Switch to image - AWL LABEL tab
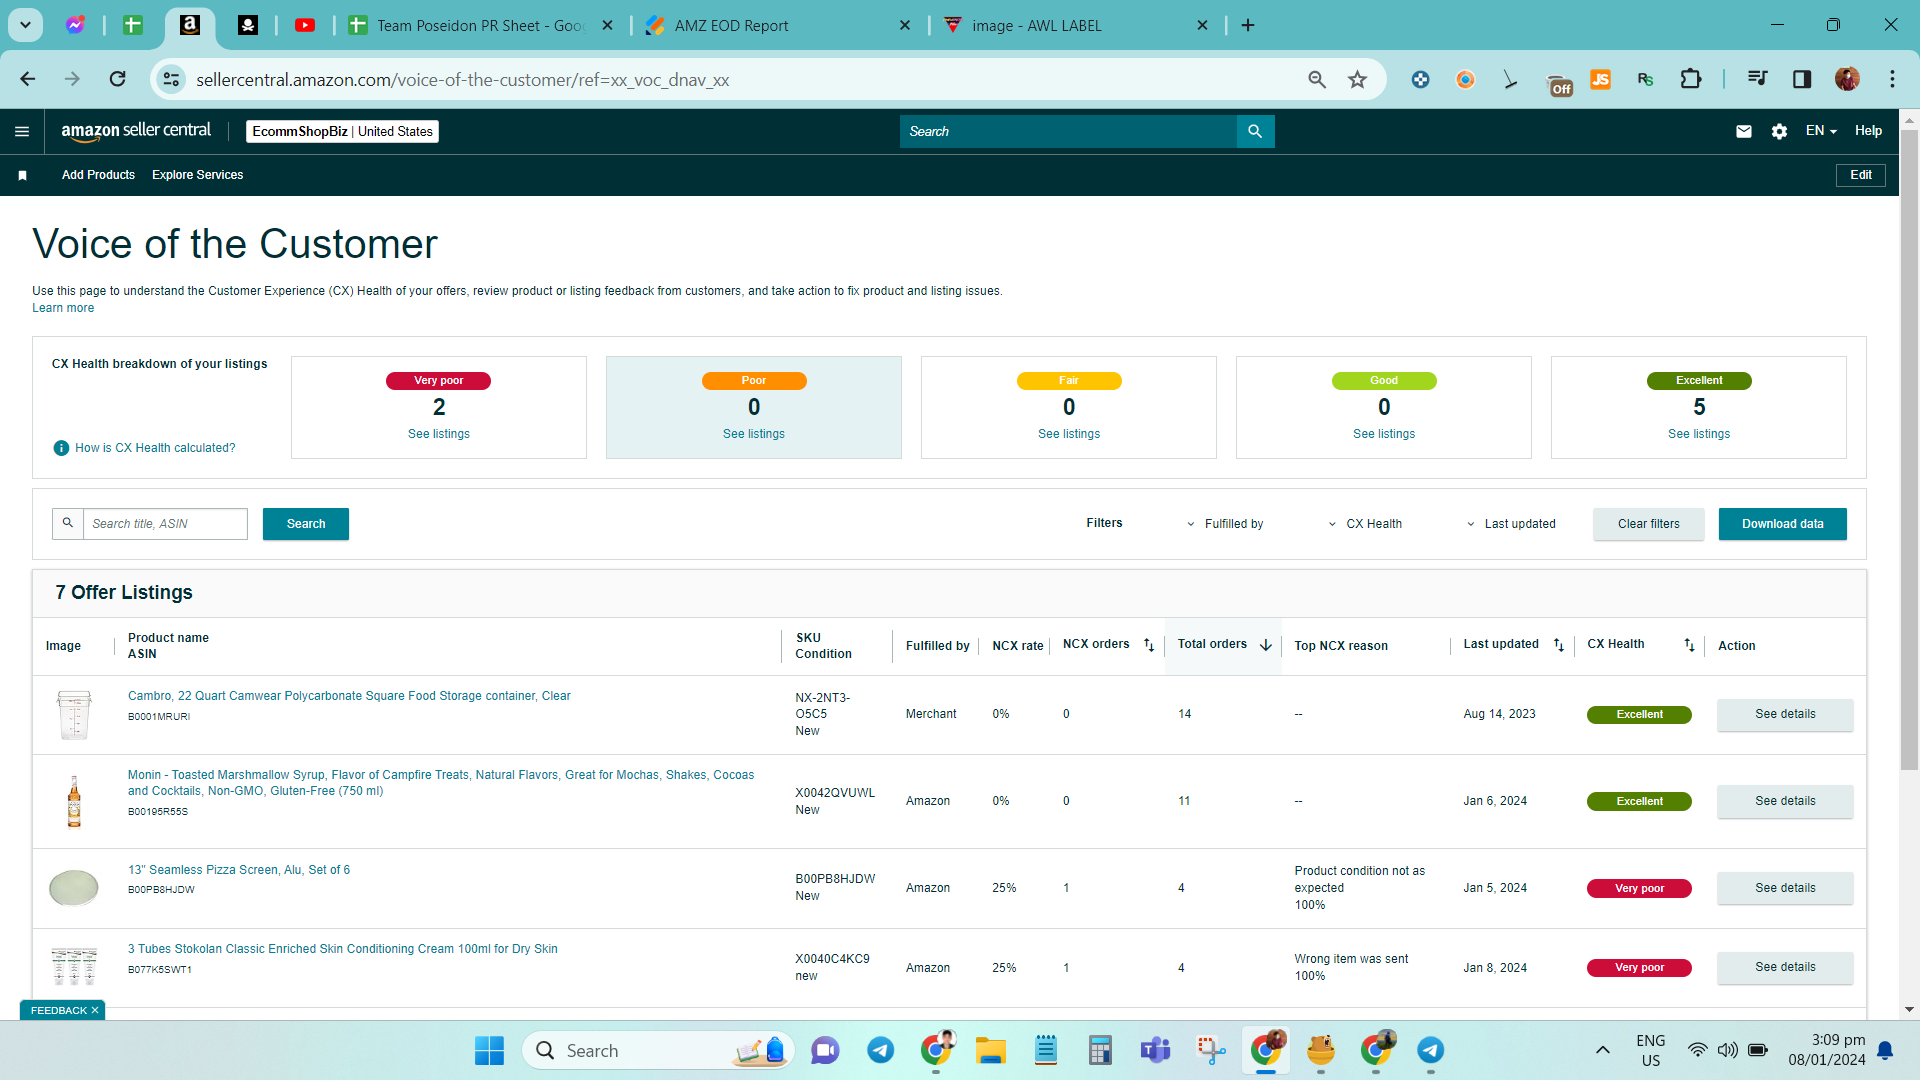Image resolution: width=1920 pixels, height=1080 pixels. tap(1076, 25)
